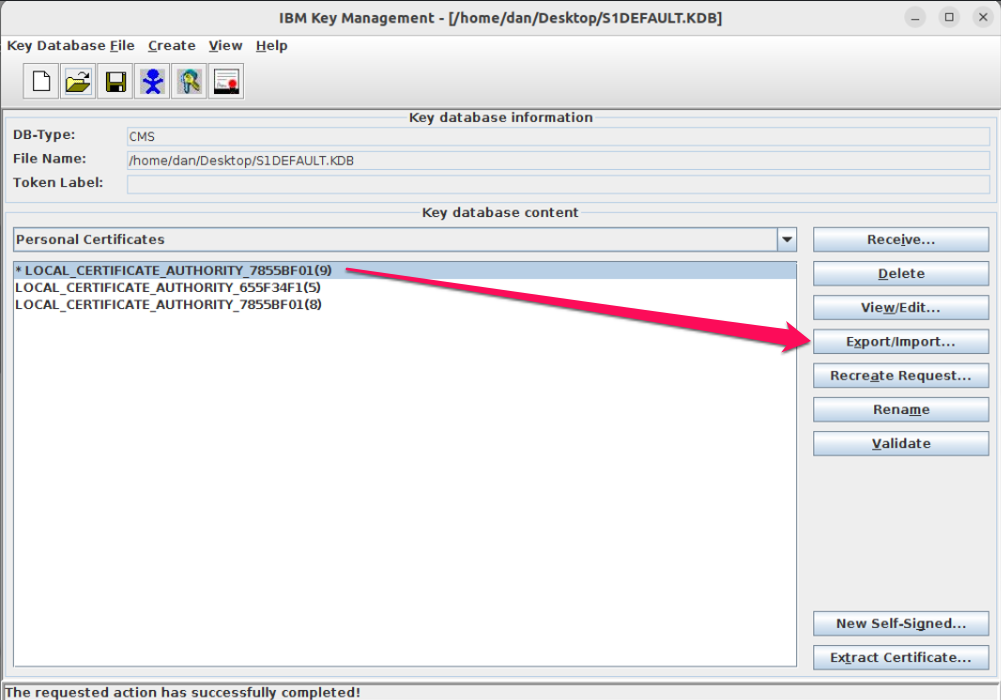Open the Help menu

[271, 45]
